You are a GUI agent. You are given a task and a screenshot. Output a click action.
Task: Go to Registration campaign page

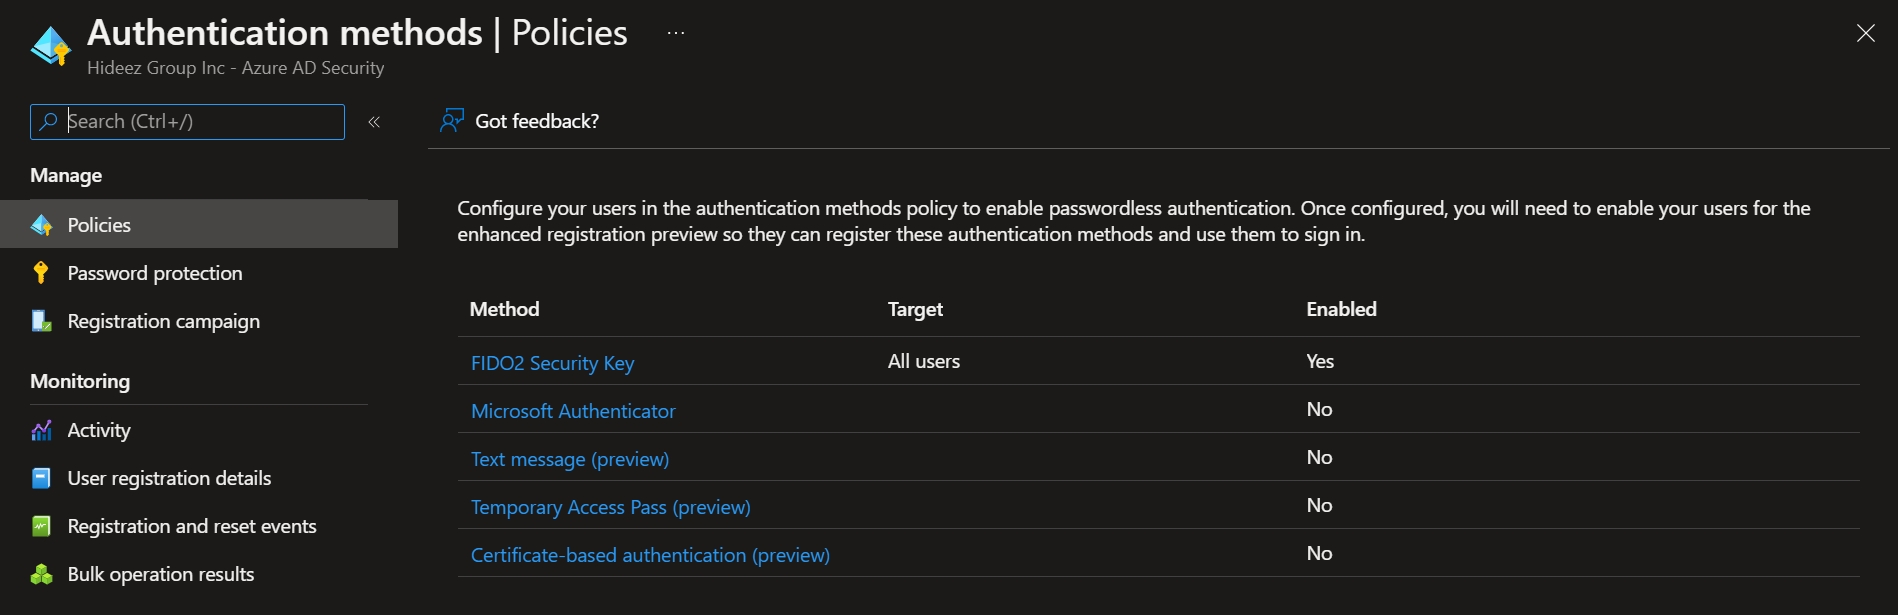pos(163,321)
